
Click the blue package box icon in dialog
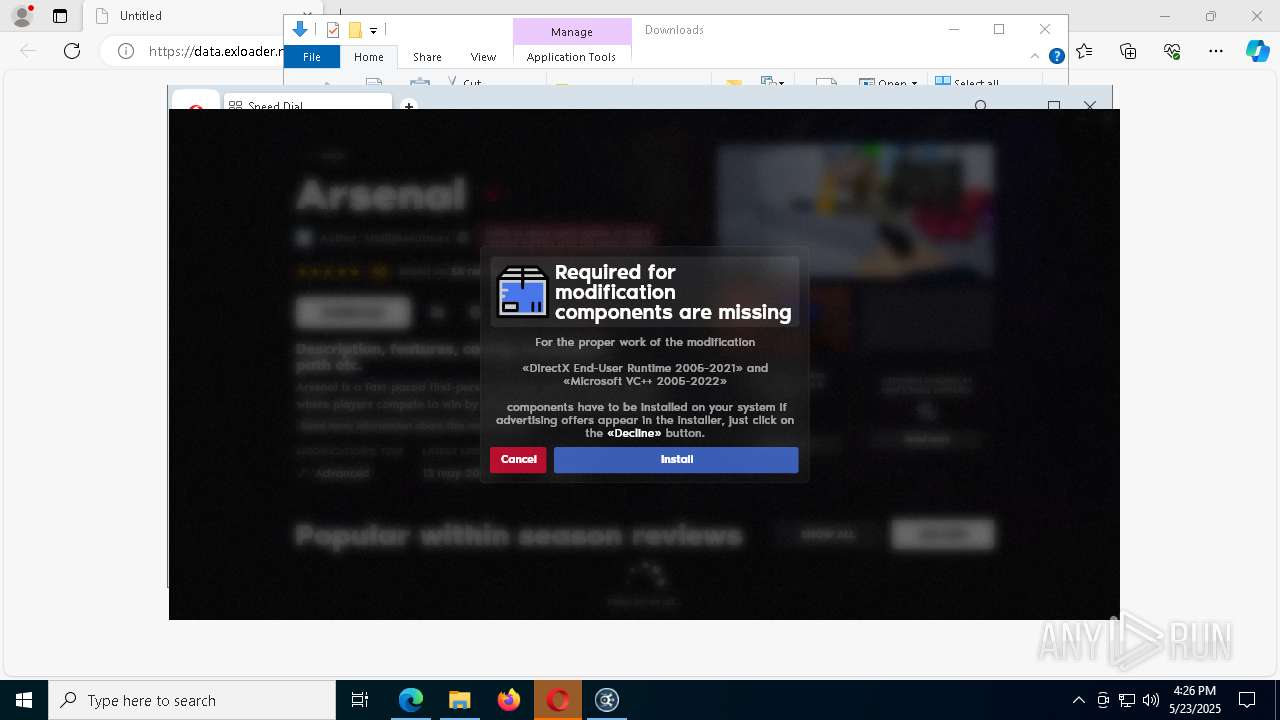coord(522,292)
